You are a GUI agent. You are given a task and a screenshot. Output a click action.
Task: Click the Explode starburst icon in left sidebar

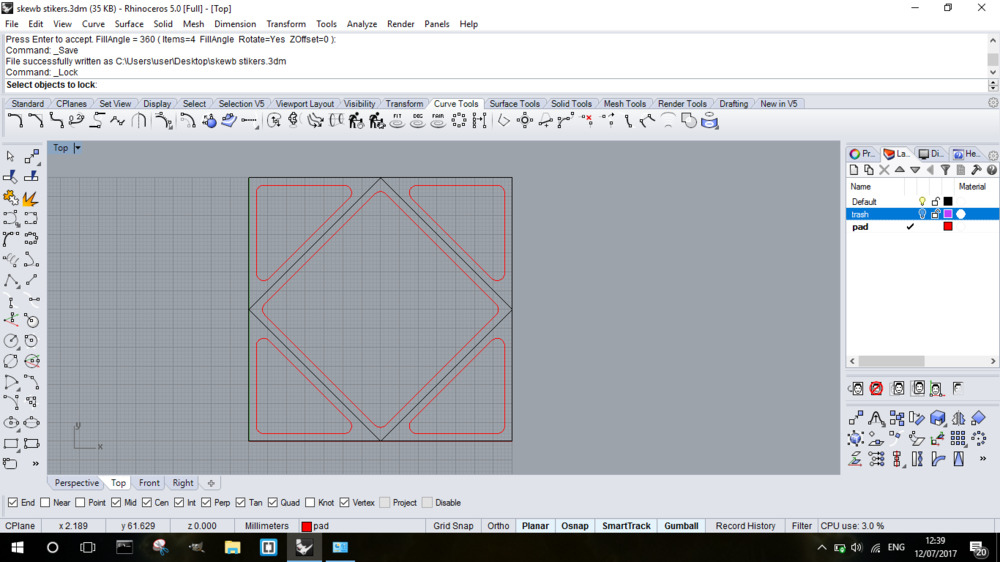pos(31,198)
